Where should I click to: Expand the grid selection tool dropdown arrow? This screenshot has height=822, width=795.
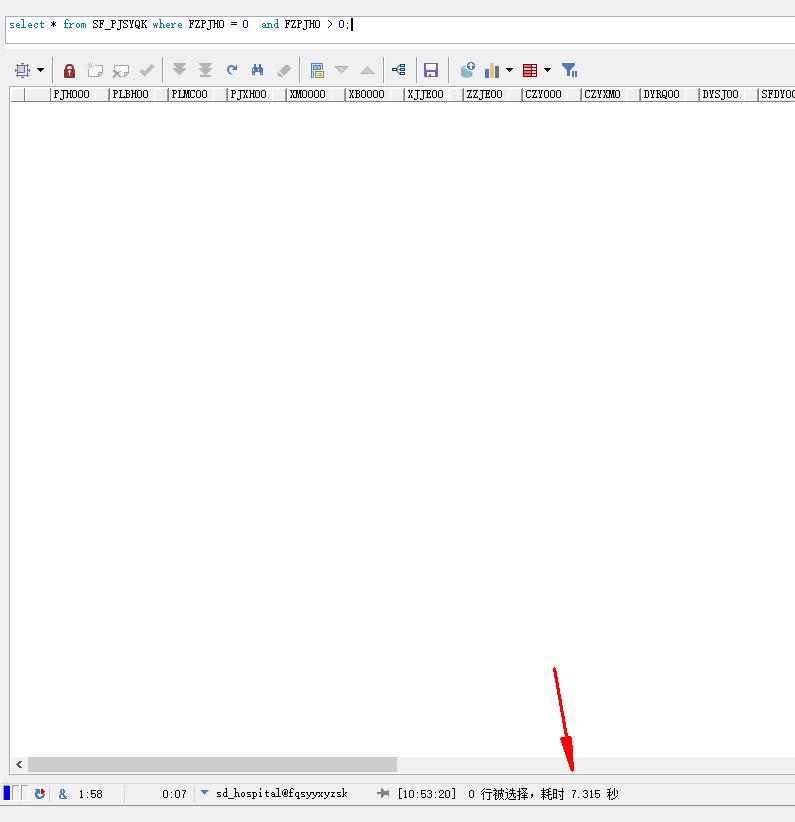coord(40,70)
